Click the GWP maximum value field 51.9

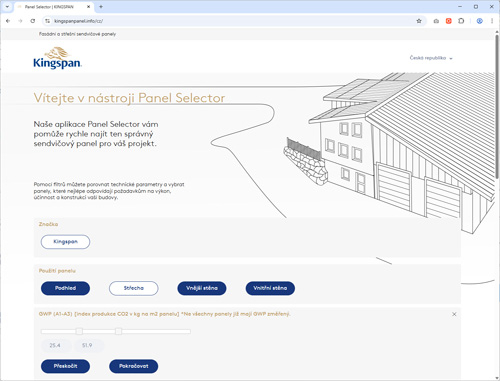point(88,345)
